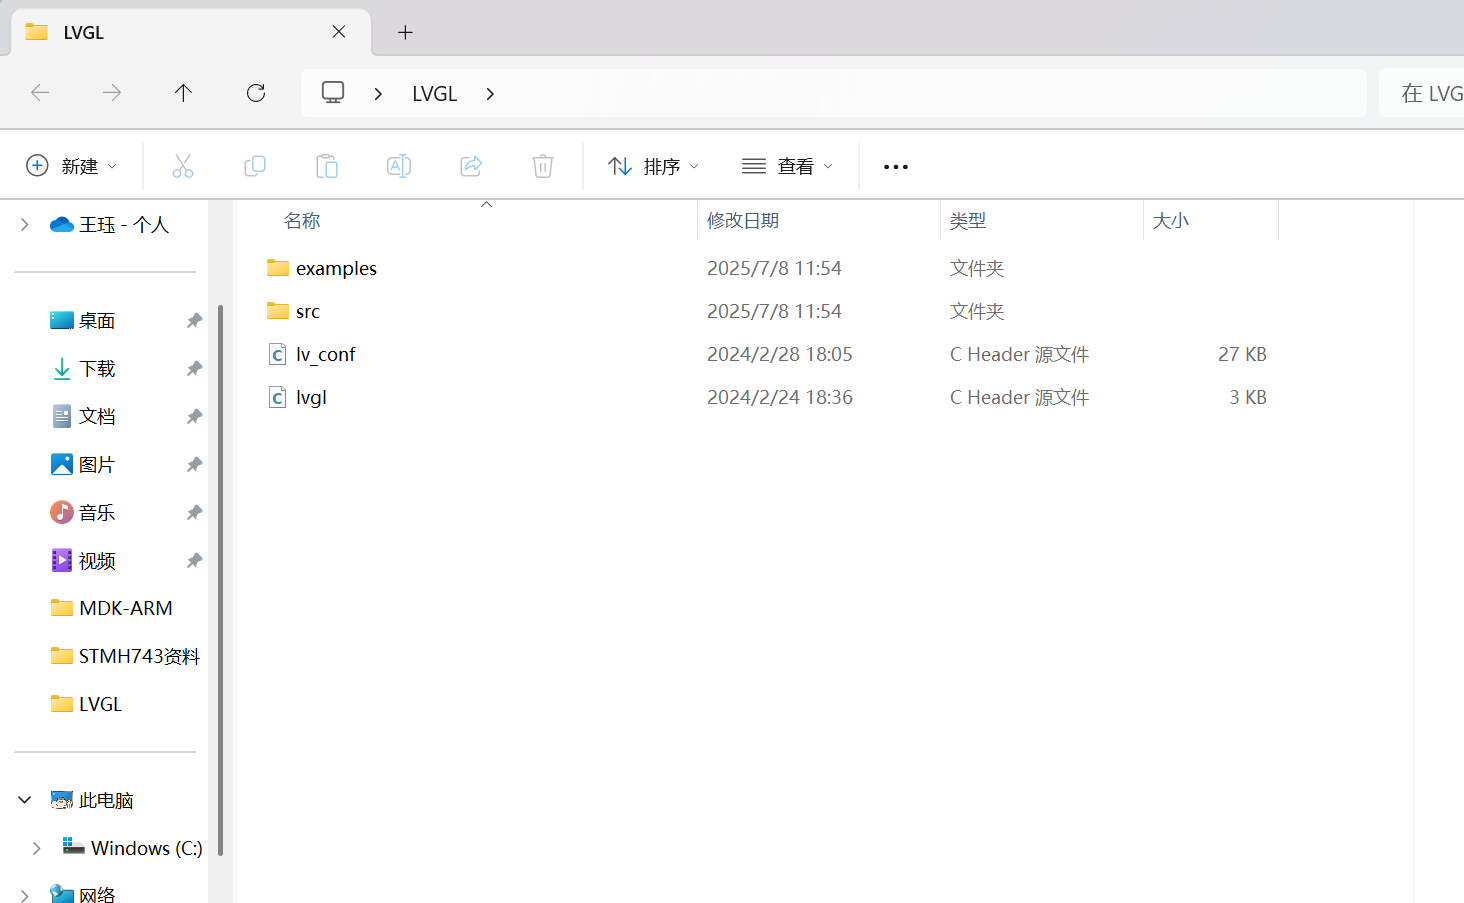The image size is (1464, 903).
Task: Click the Copy icon in the toolbar
Action: click(255, 166)
